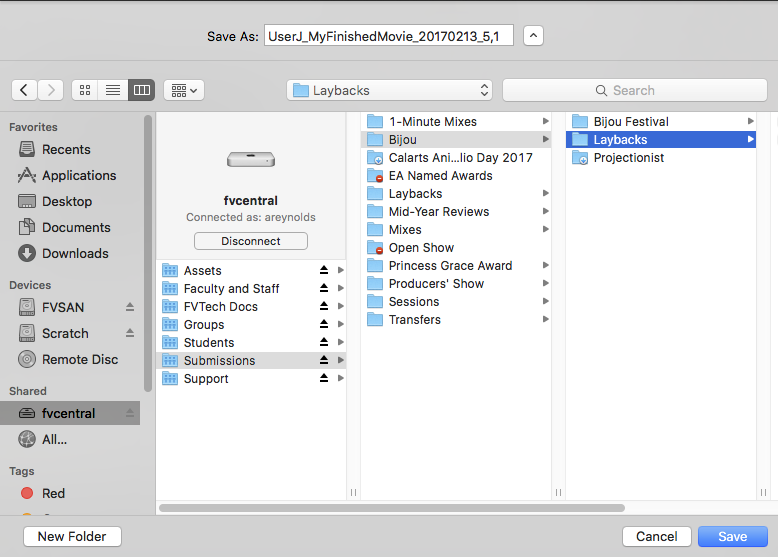778x557 pixels.
Task: Eject fvcentral in the sidebar
Action: click(x=130, y=413)
